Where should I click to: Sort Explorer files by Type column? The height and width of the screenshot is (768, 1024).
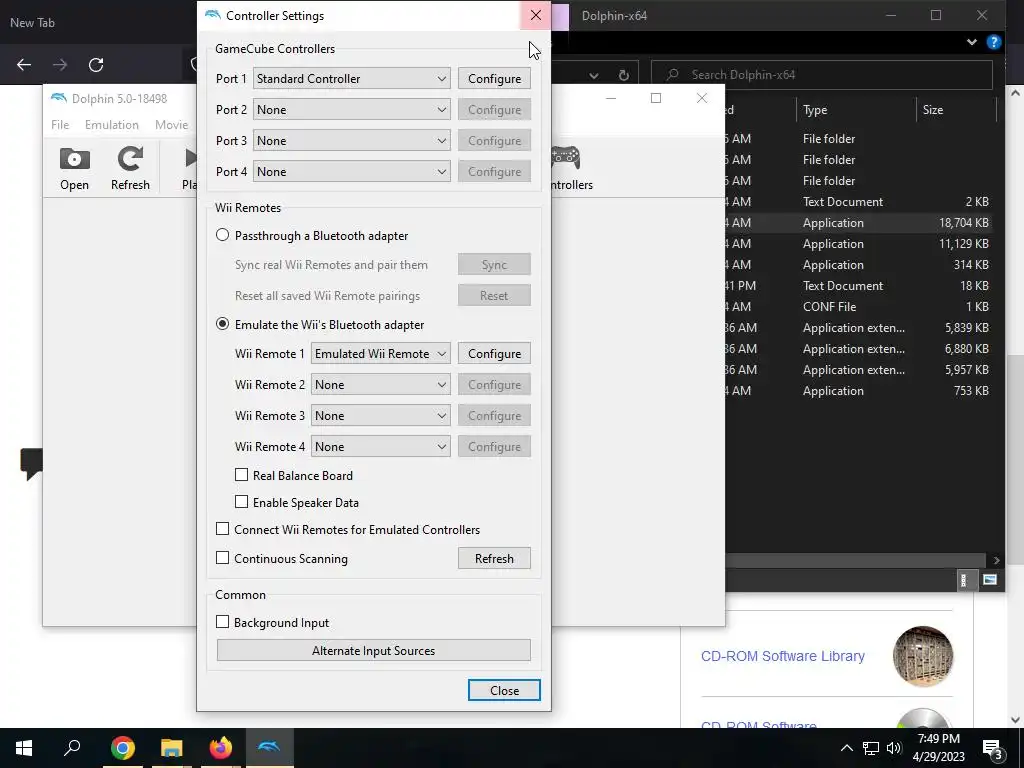coord(815,110)
